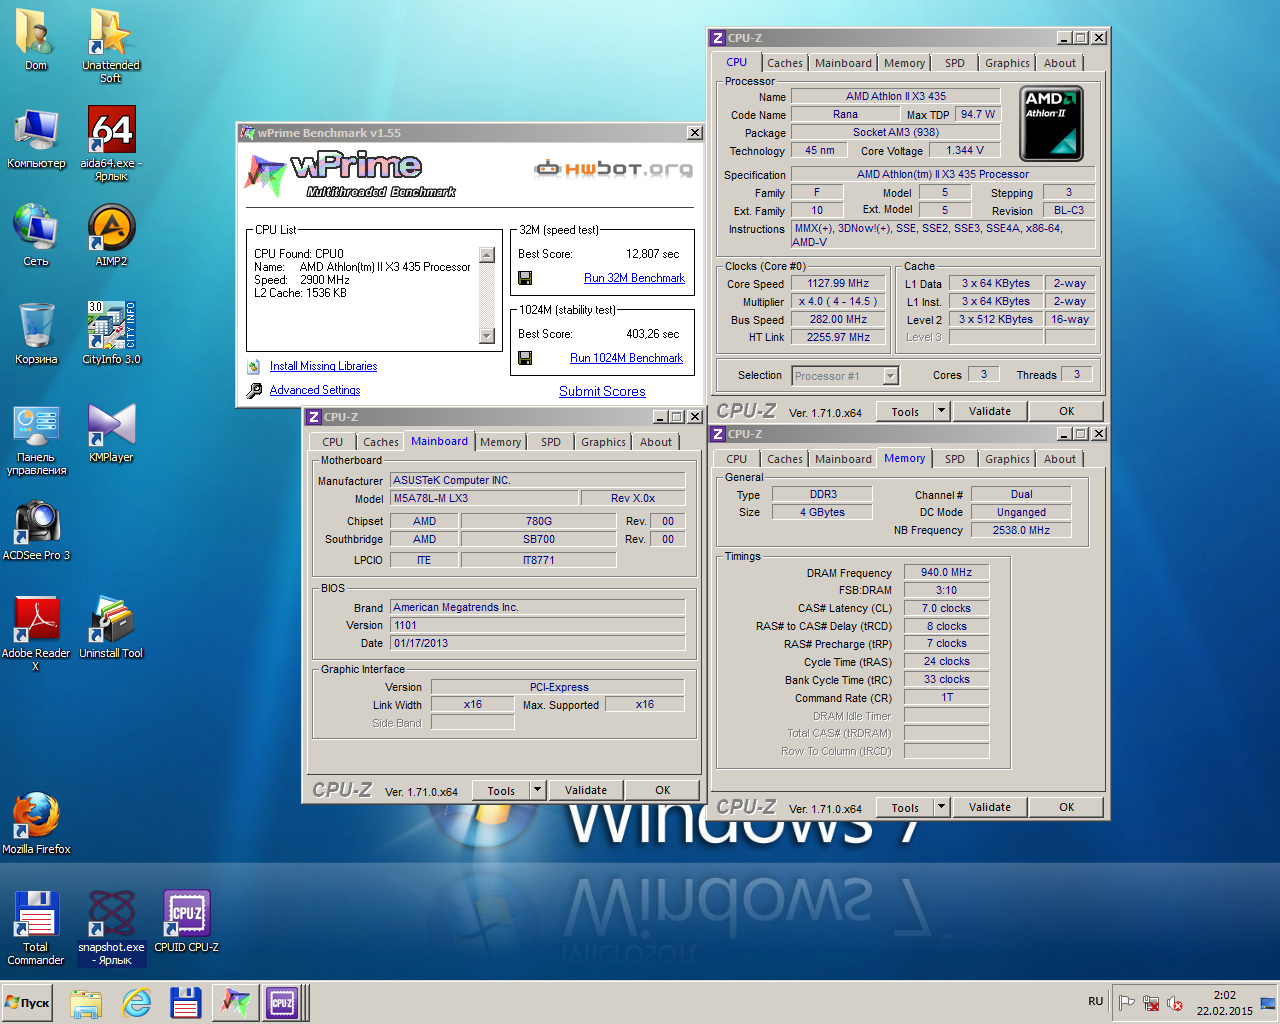Image resolution: width=1280 pixels, height=1024 pixels.
Task: Switch to wPrime in the taskbar
Action: [235, 1003]
